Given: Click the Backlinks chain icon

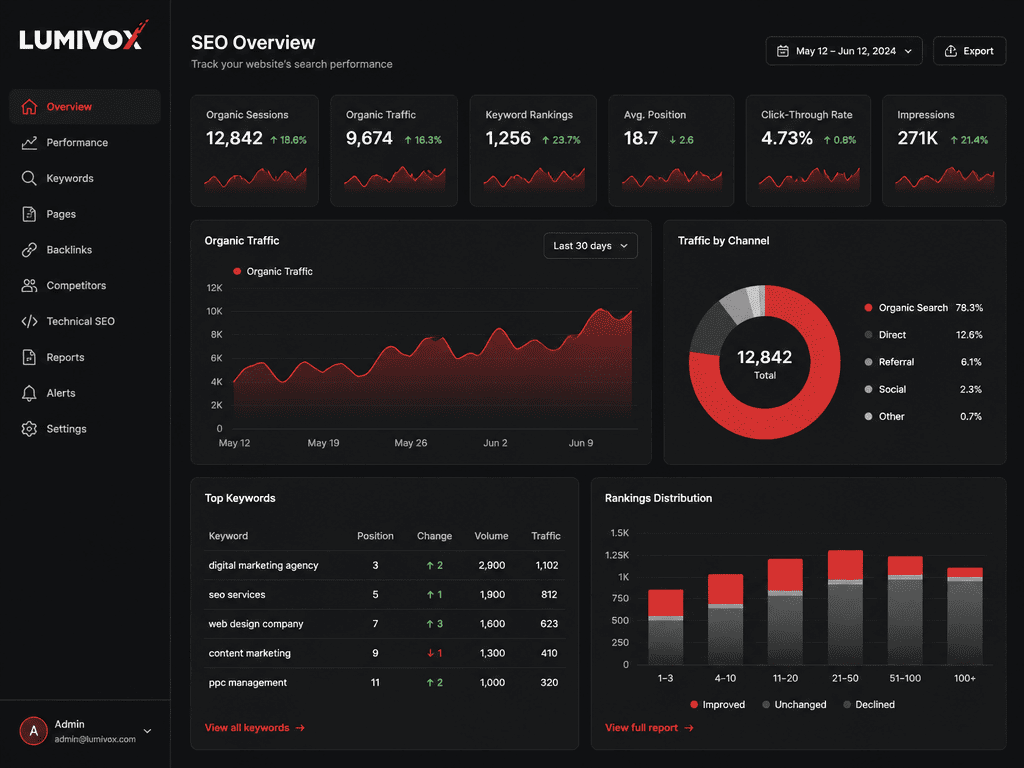Looking at the screenshot, I should (x=29, y=249).
